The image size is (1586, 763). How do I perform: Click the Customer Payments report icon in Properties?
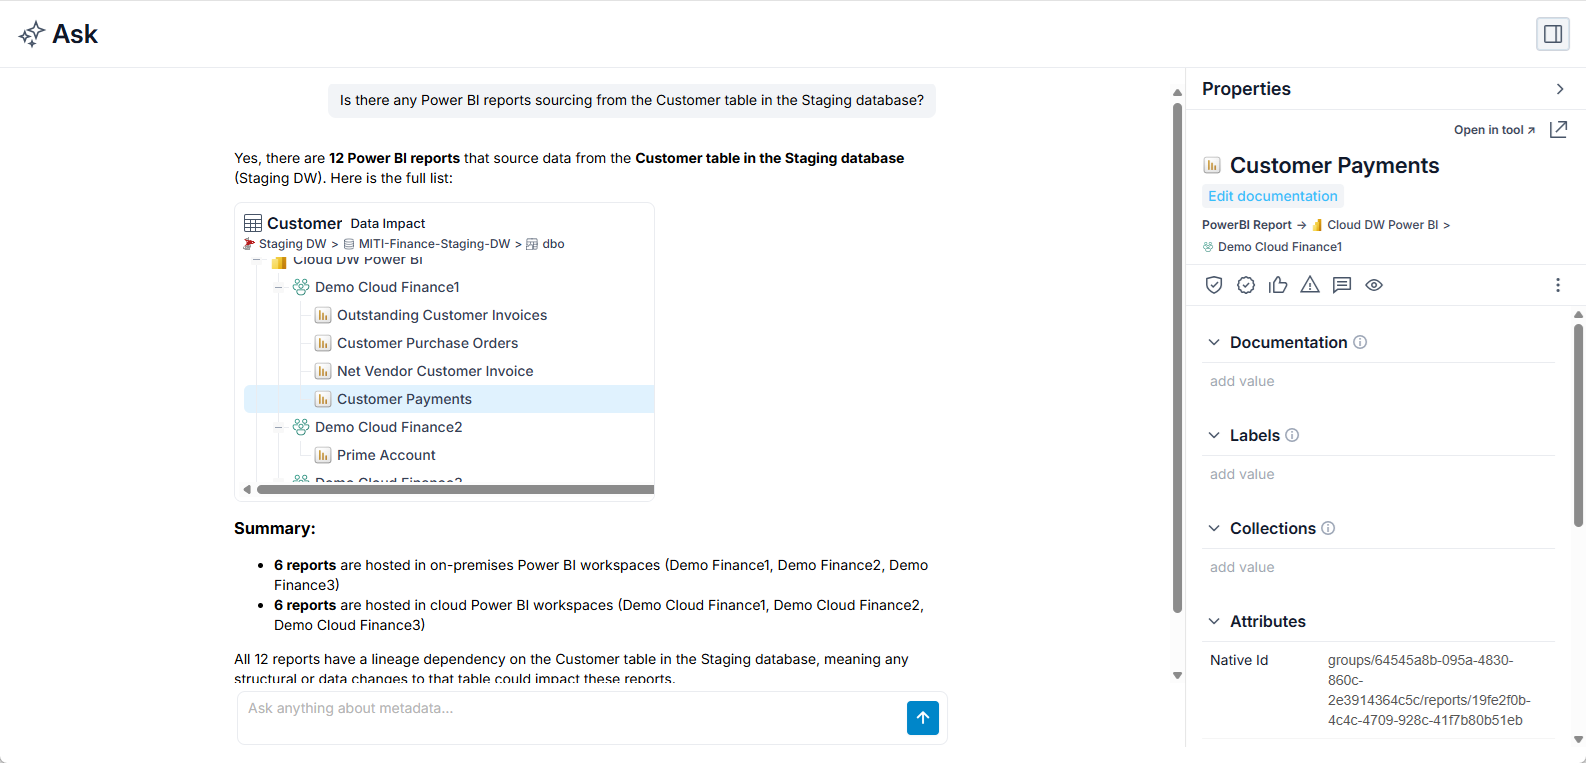1212,165
